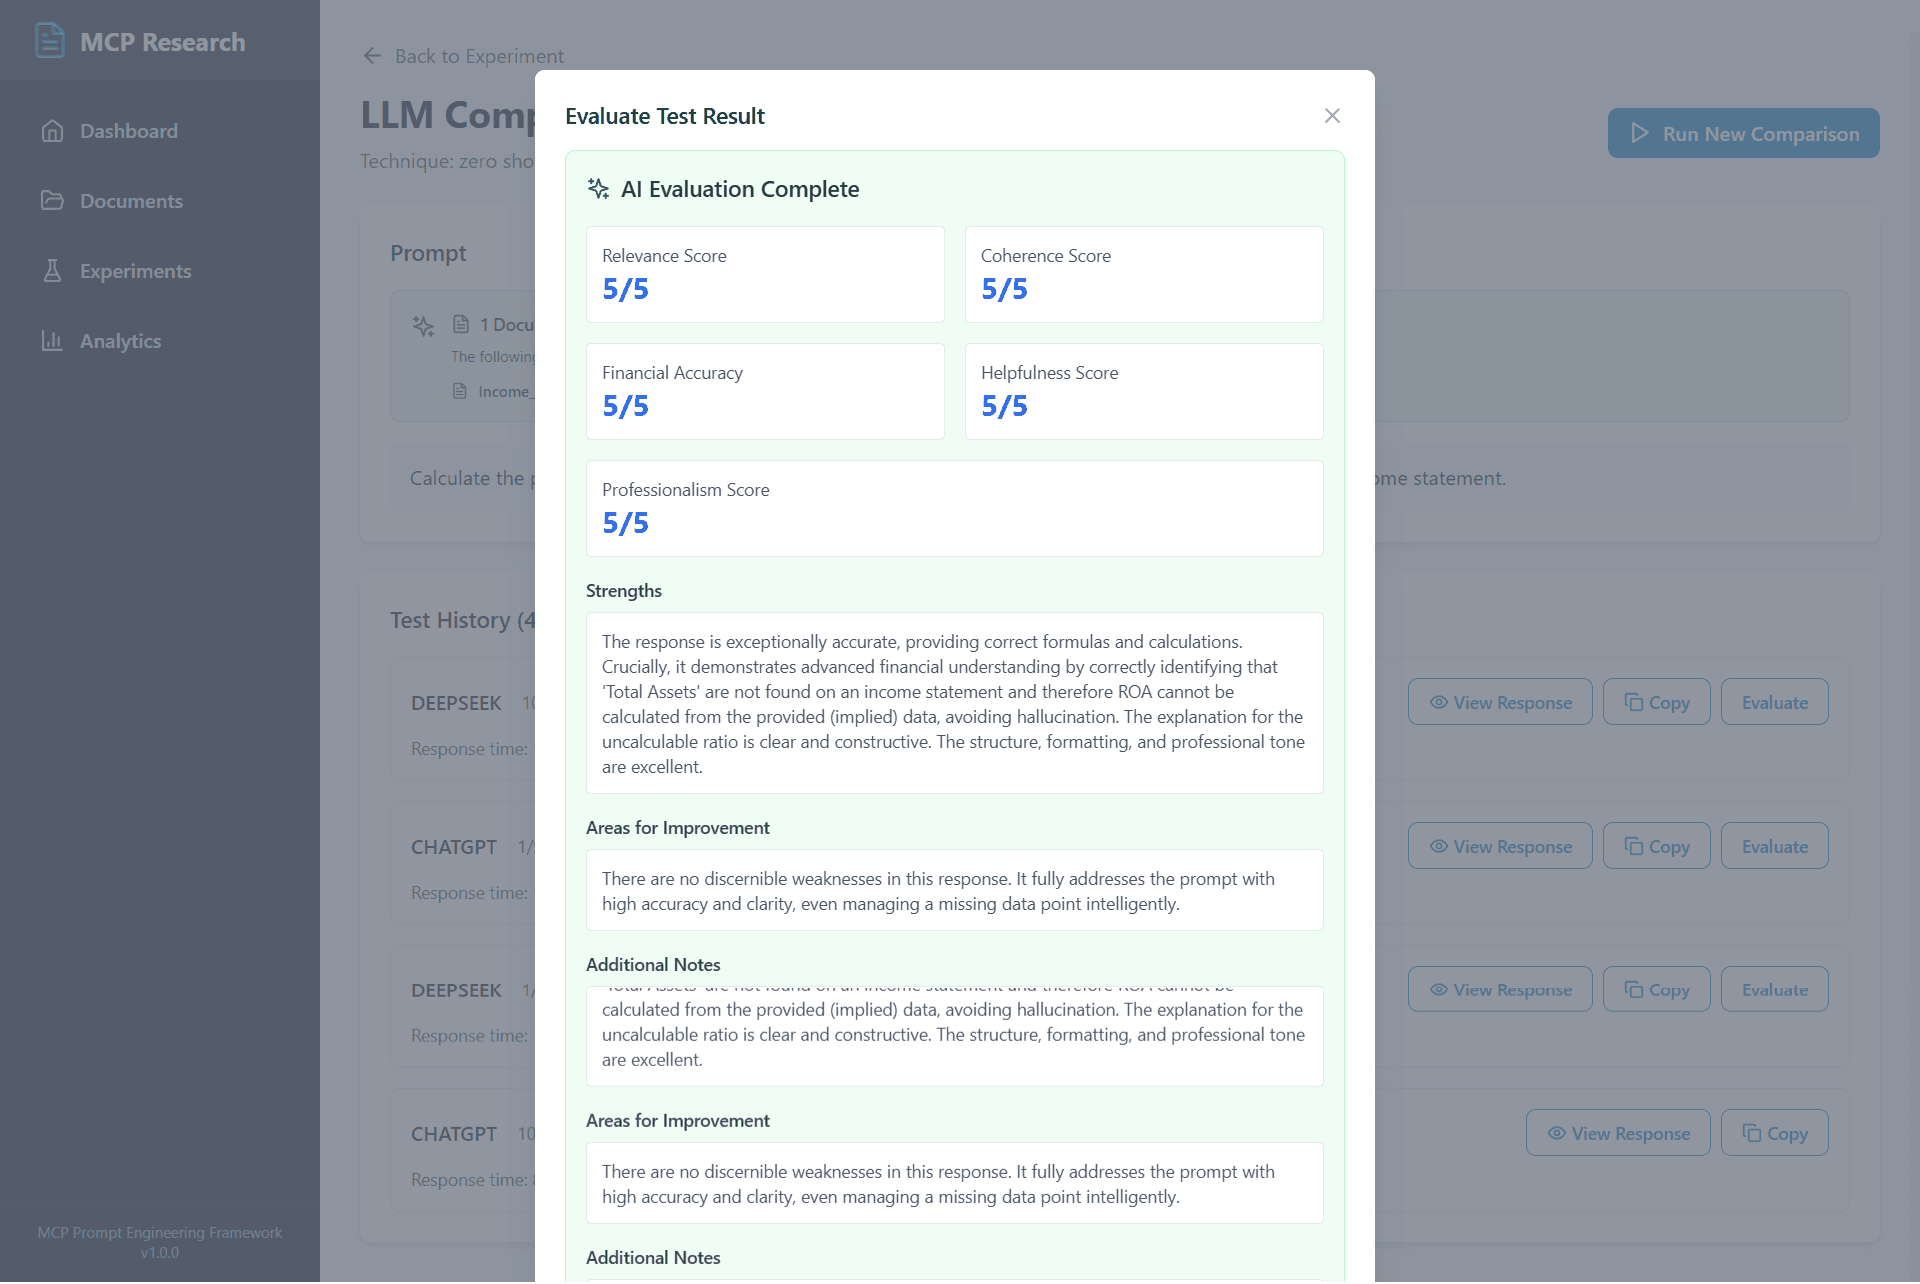Click the eye icon on the top View Response button
The image size is (1920, 1284).
pos(1437,702)
